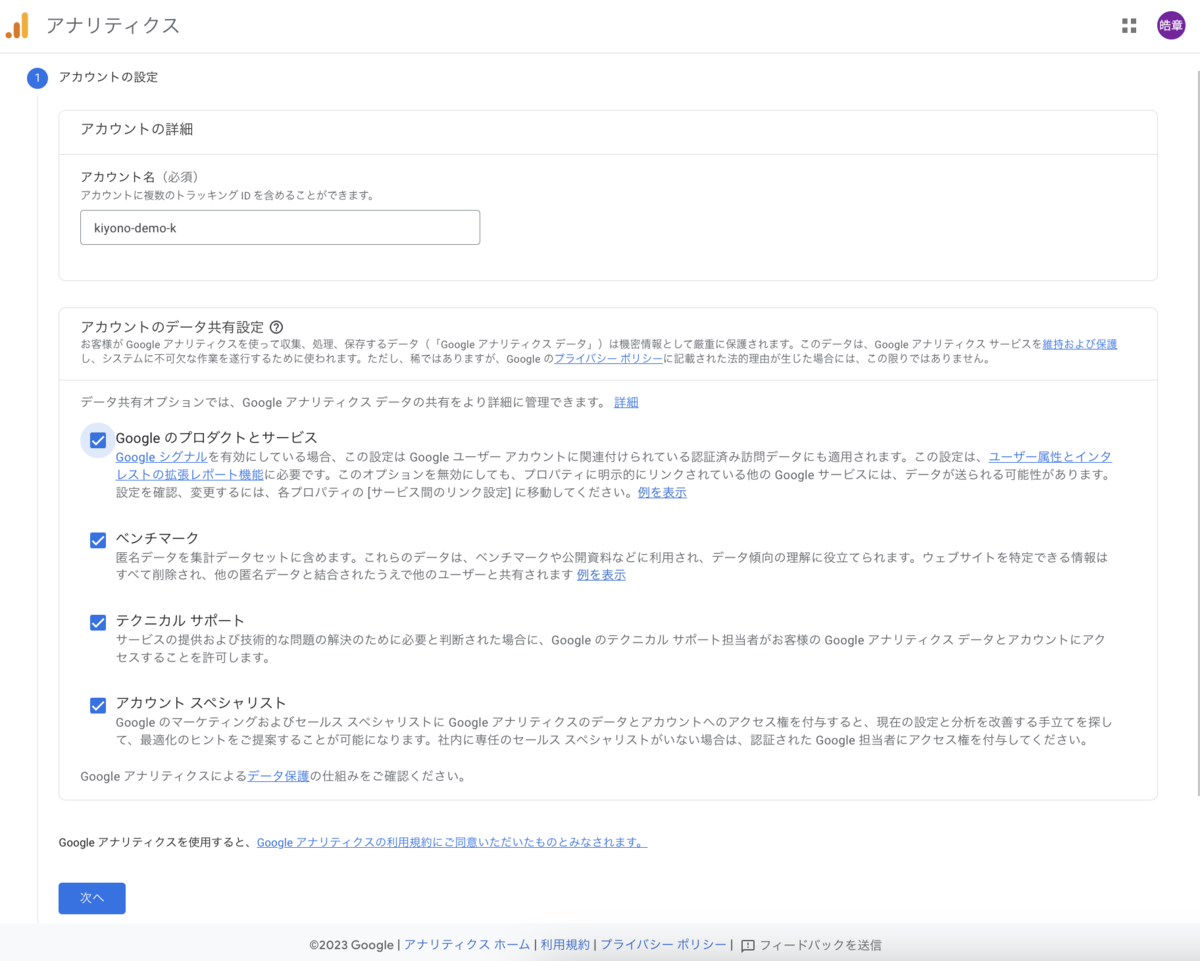The height and width of the screenshot is (961, 1200).
Task: Open the プライバシー ポリシー footer link
Action: tap(664, 945)
